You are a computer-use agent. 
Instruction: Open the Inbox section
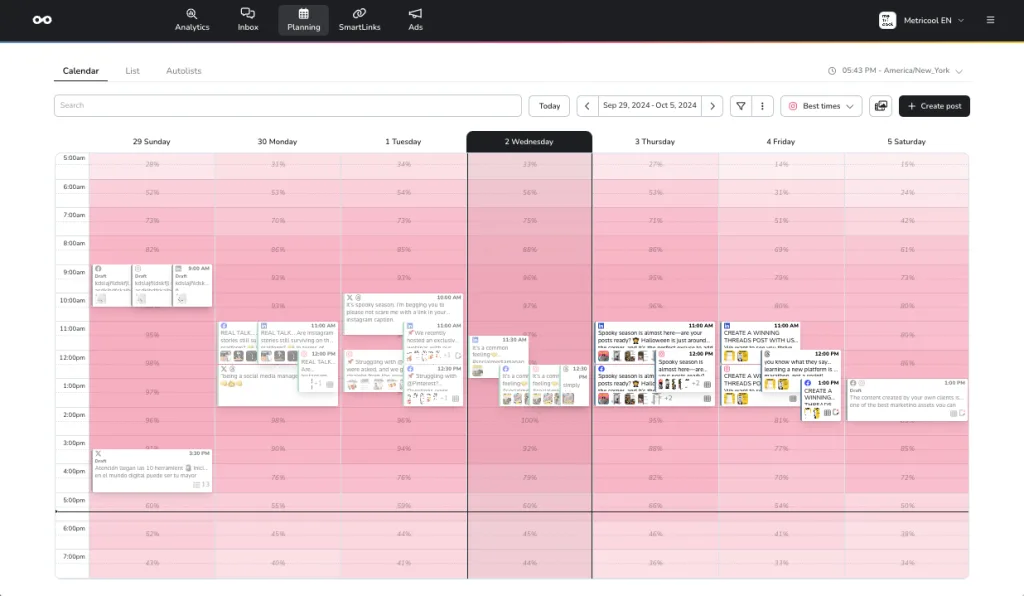coord(248,19)
